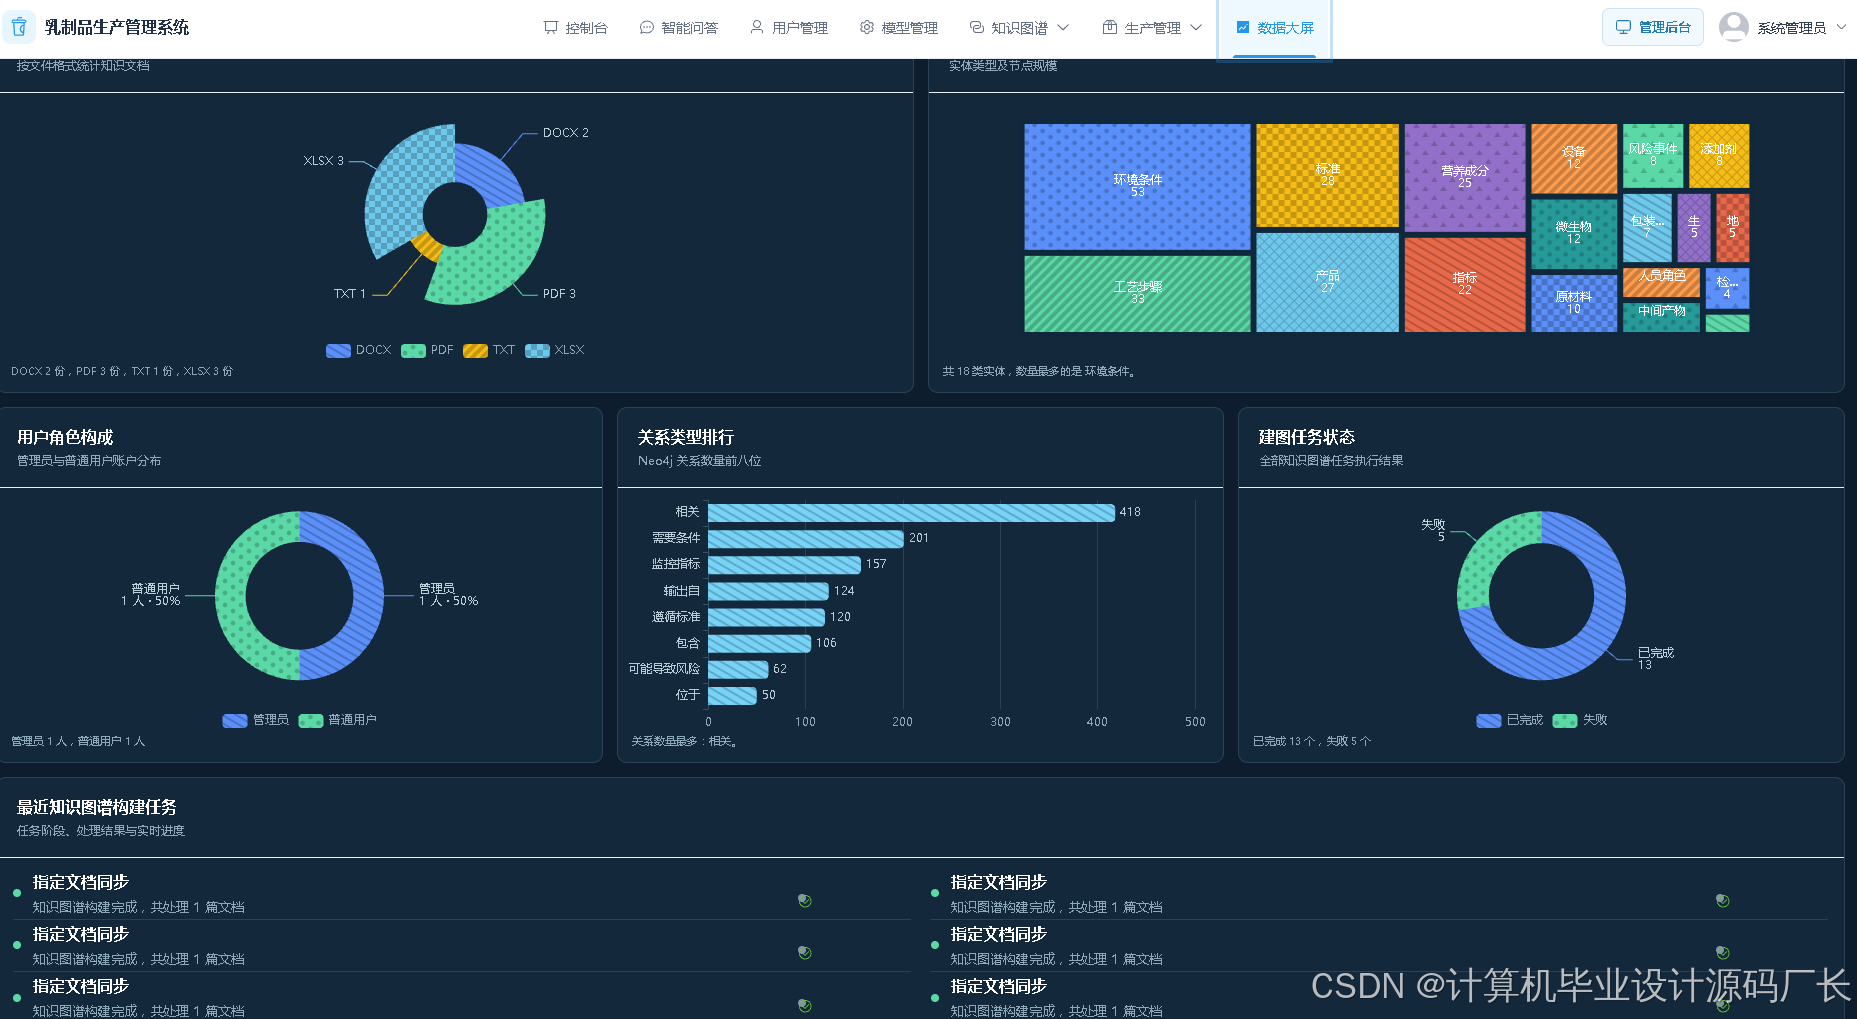Screen dimensions: 1857x1019
Task: Click the 'XLSX 3' pie label
Action: click(x=323, y=161)
